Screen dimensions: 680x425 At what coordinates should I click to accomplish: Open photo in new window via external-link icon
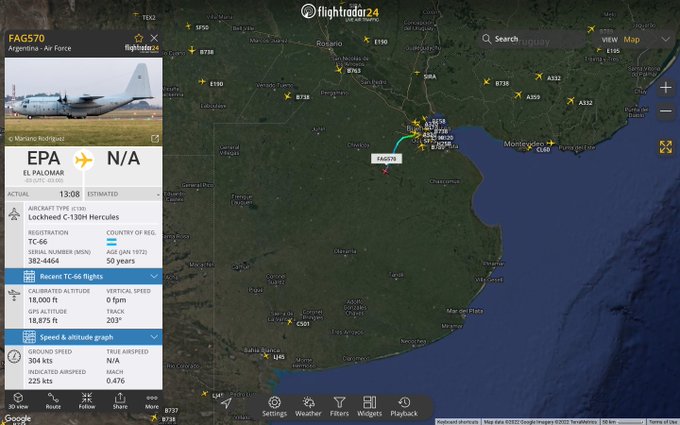155,139
